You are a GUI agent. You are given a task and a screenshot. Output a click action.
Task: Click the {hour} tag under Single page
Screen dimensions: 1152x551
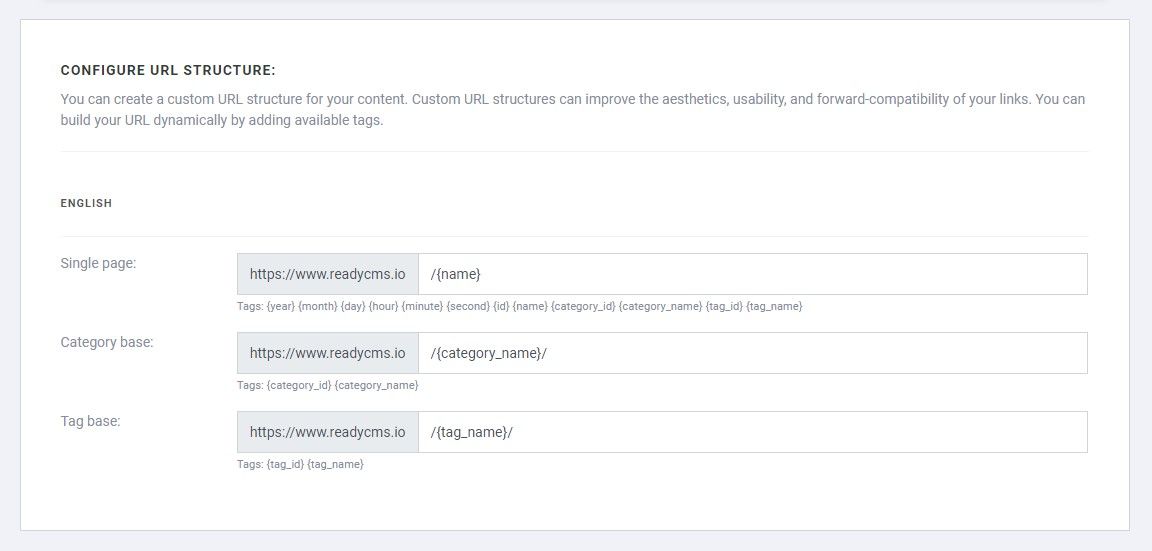pos(383,306)
